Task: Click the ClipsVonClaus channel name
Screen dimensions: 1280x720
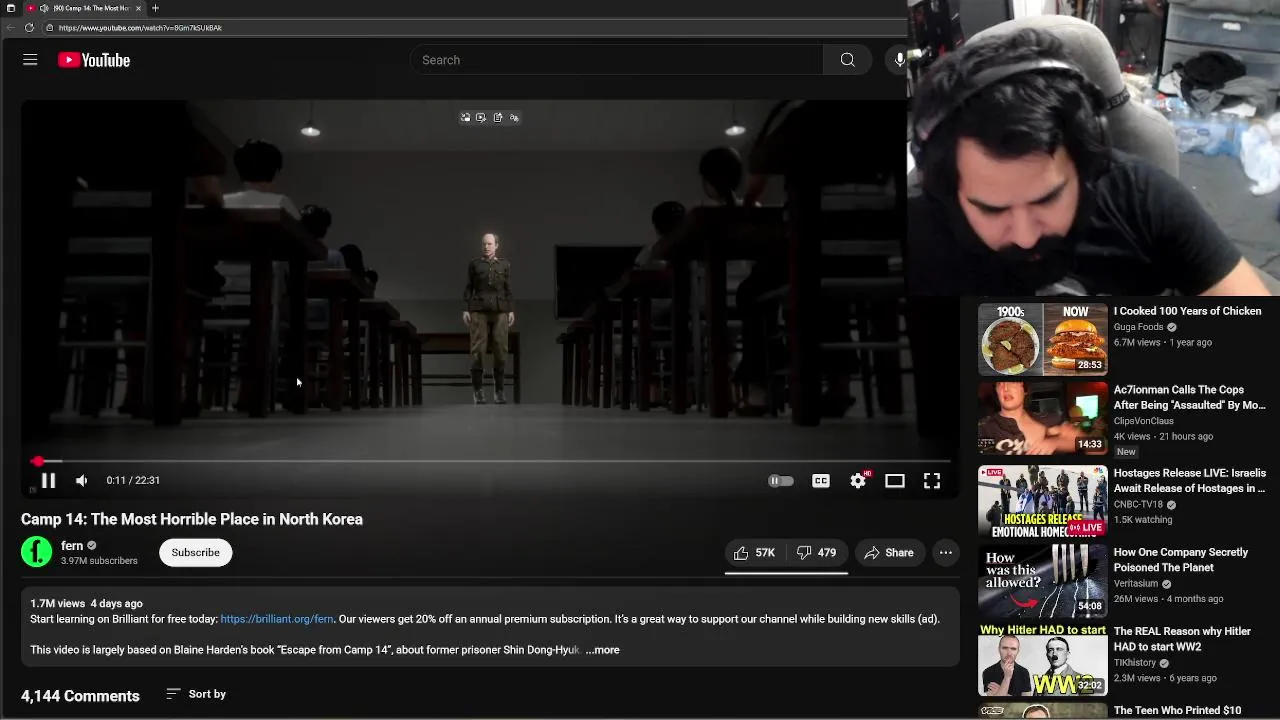Action: coord(1144,421)
